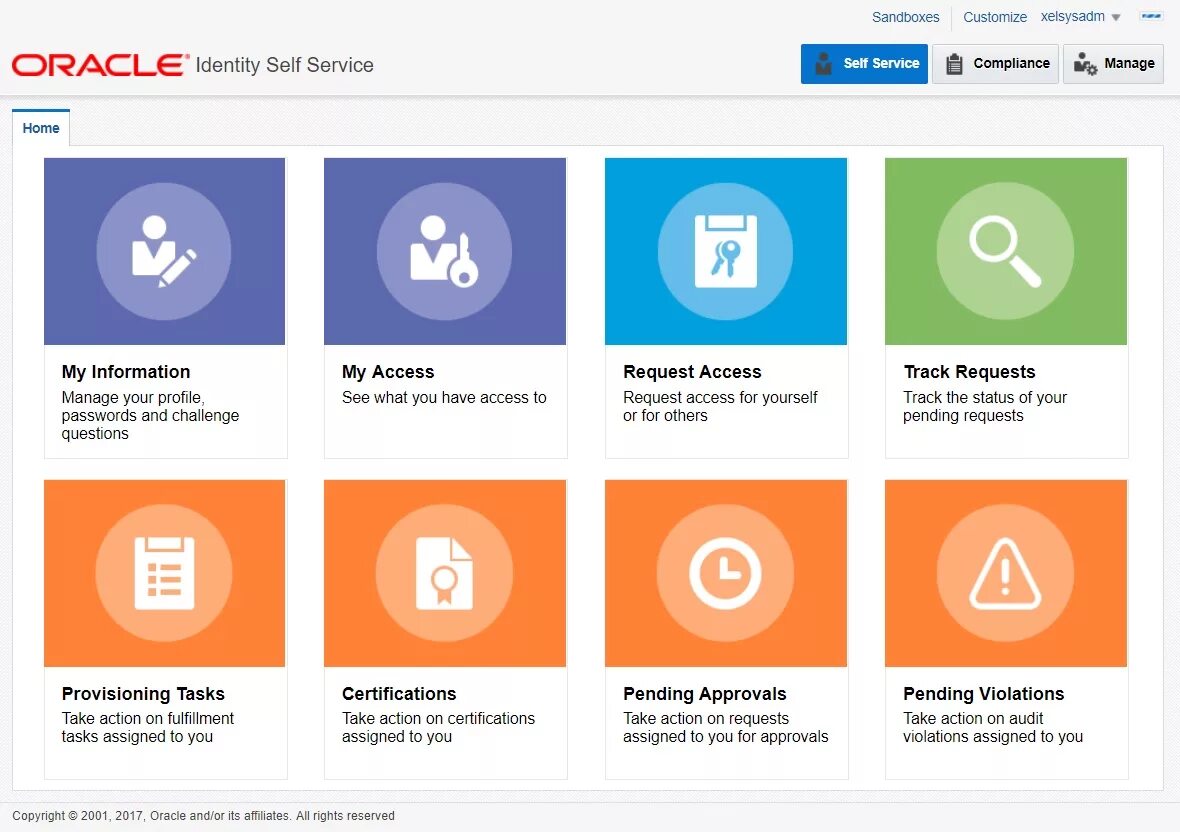This screenshot has height=832, width=1180.
Task: Click 'Track the status of your pending requests' text
Action: pyautogui.click(x=985, y=406)
